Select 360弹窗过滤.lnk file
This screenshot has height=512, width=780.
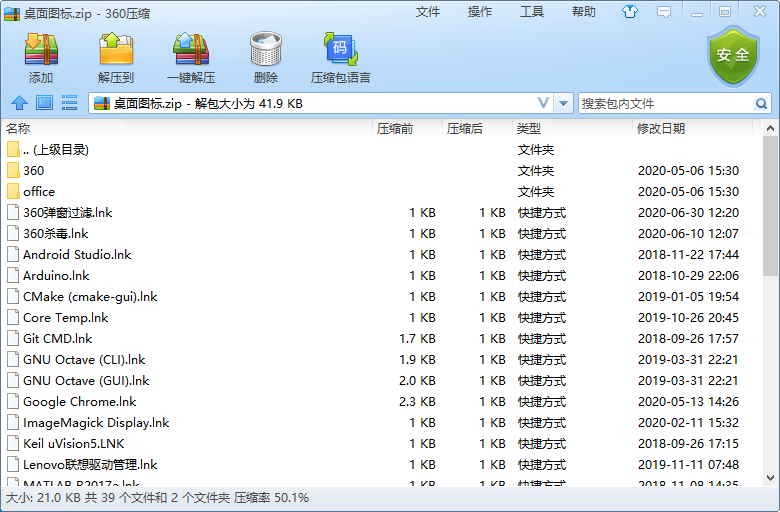tap(68, 212)
